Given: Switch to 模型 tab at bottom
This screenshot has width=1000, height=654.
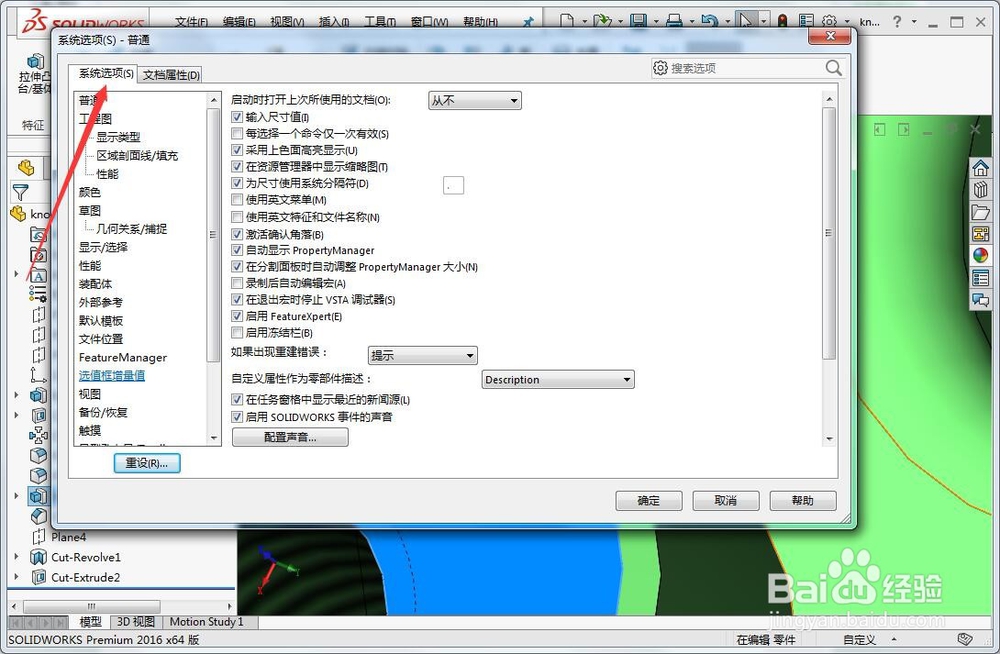Looking at the screenshot, I should pyautogui.click(x=90, y=621).
